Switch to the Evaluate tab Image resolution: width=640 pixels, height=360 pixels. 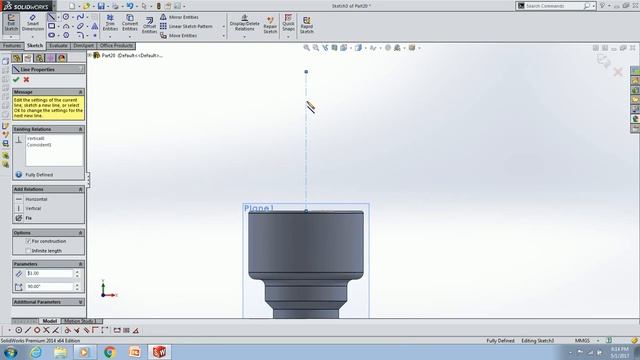pos(58,46)
